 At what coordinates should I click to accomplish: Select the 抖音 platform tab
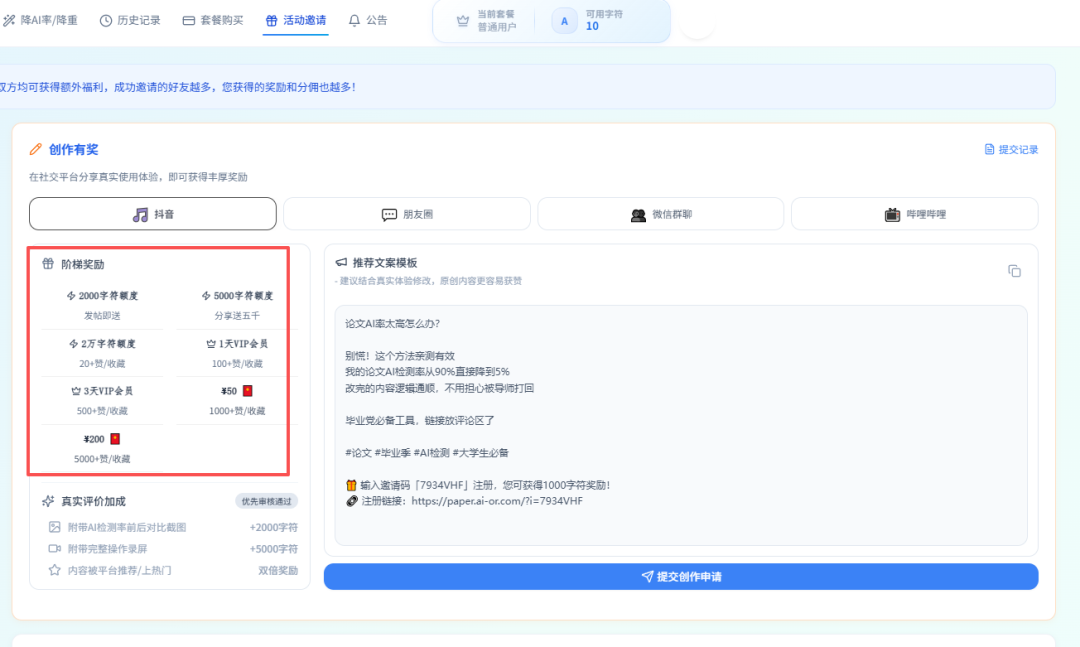coord(153,214)
